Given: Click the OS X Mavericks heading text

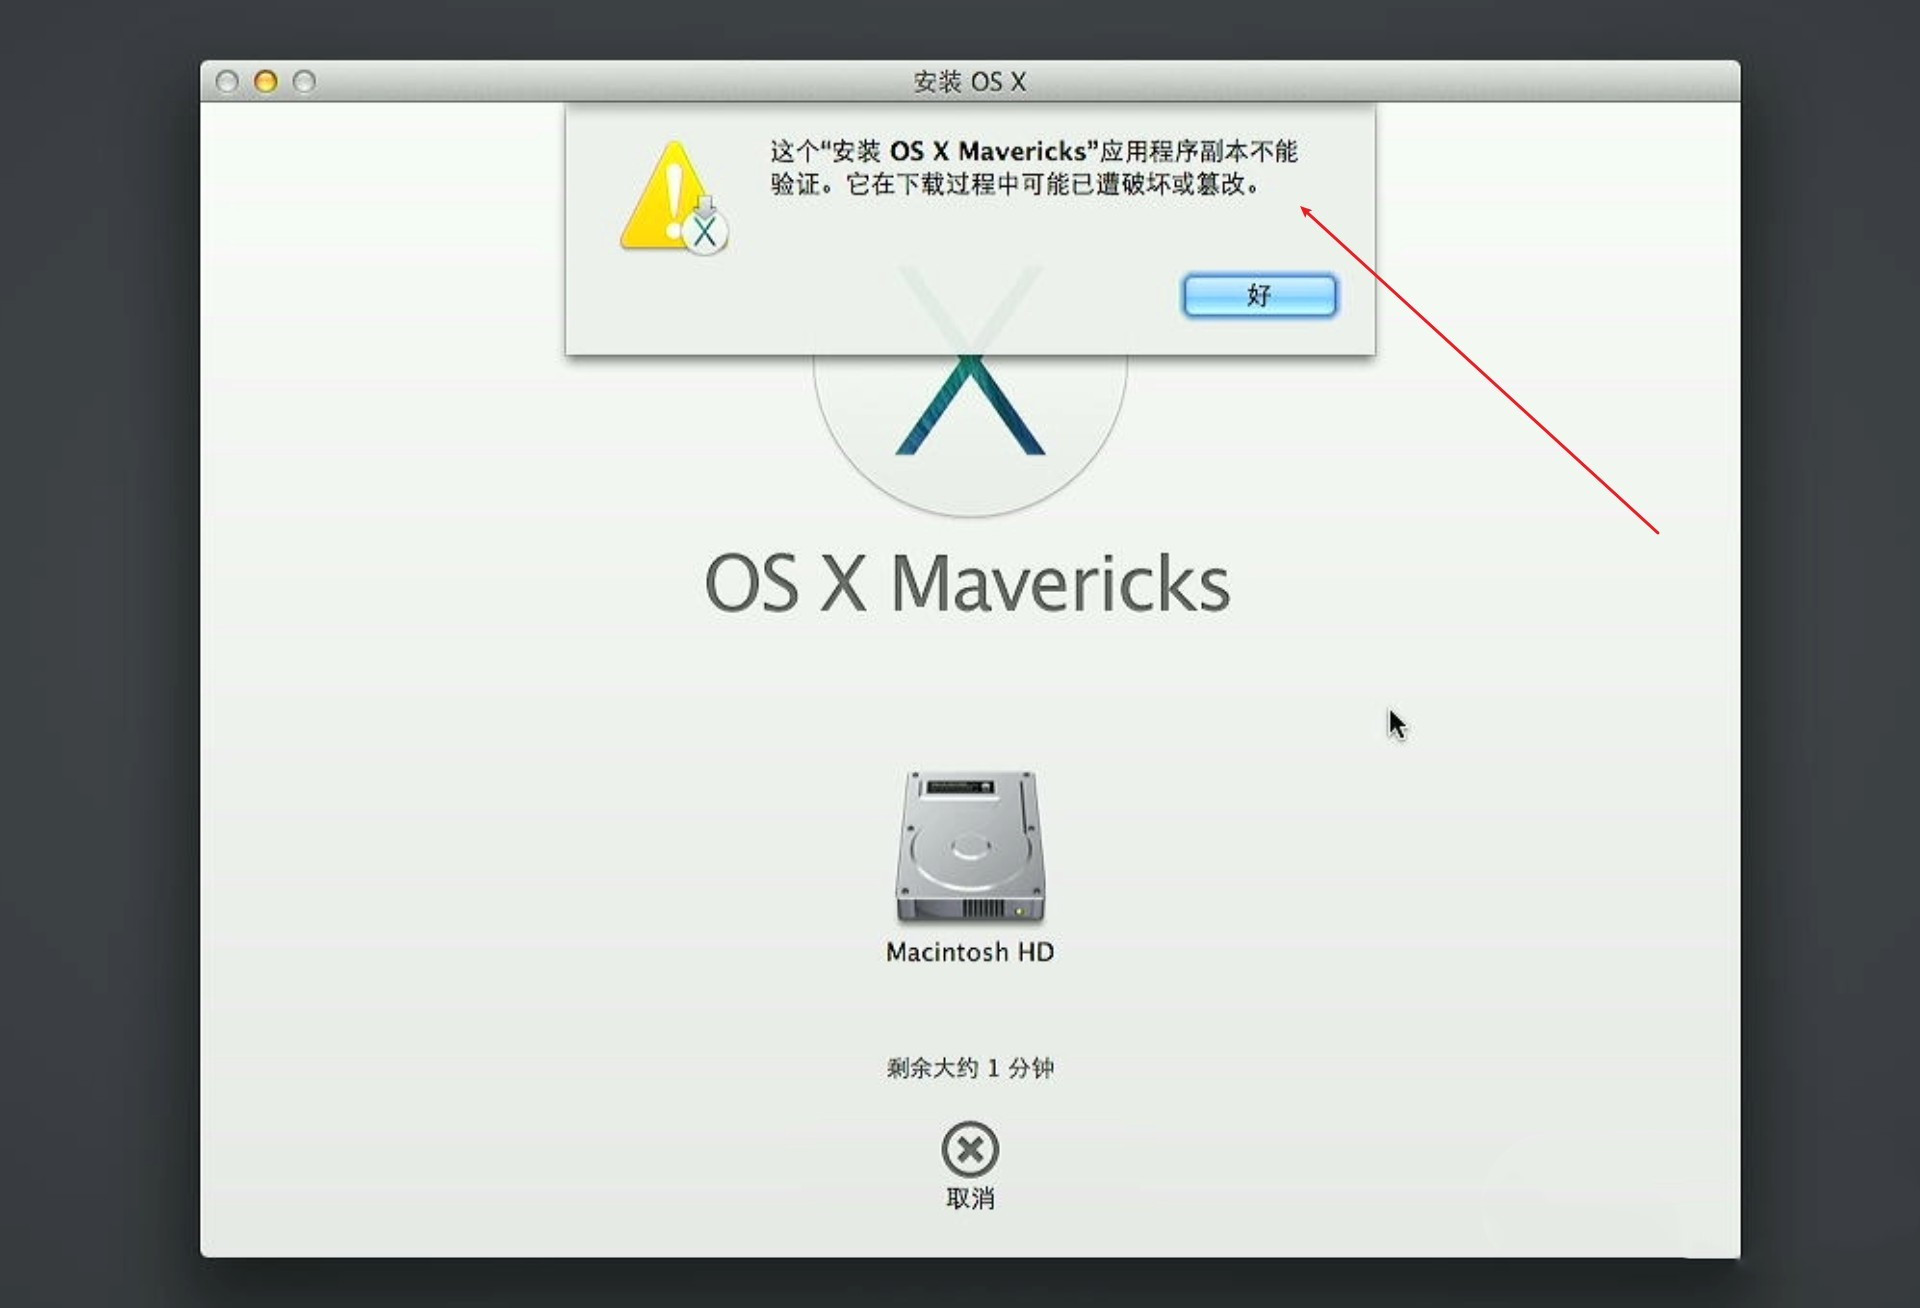Looking at the screenshot, I should (x=967, y=584).
